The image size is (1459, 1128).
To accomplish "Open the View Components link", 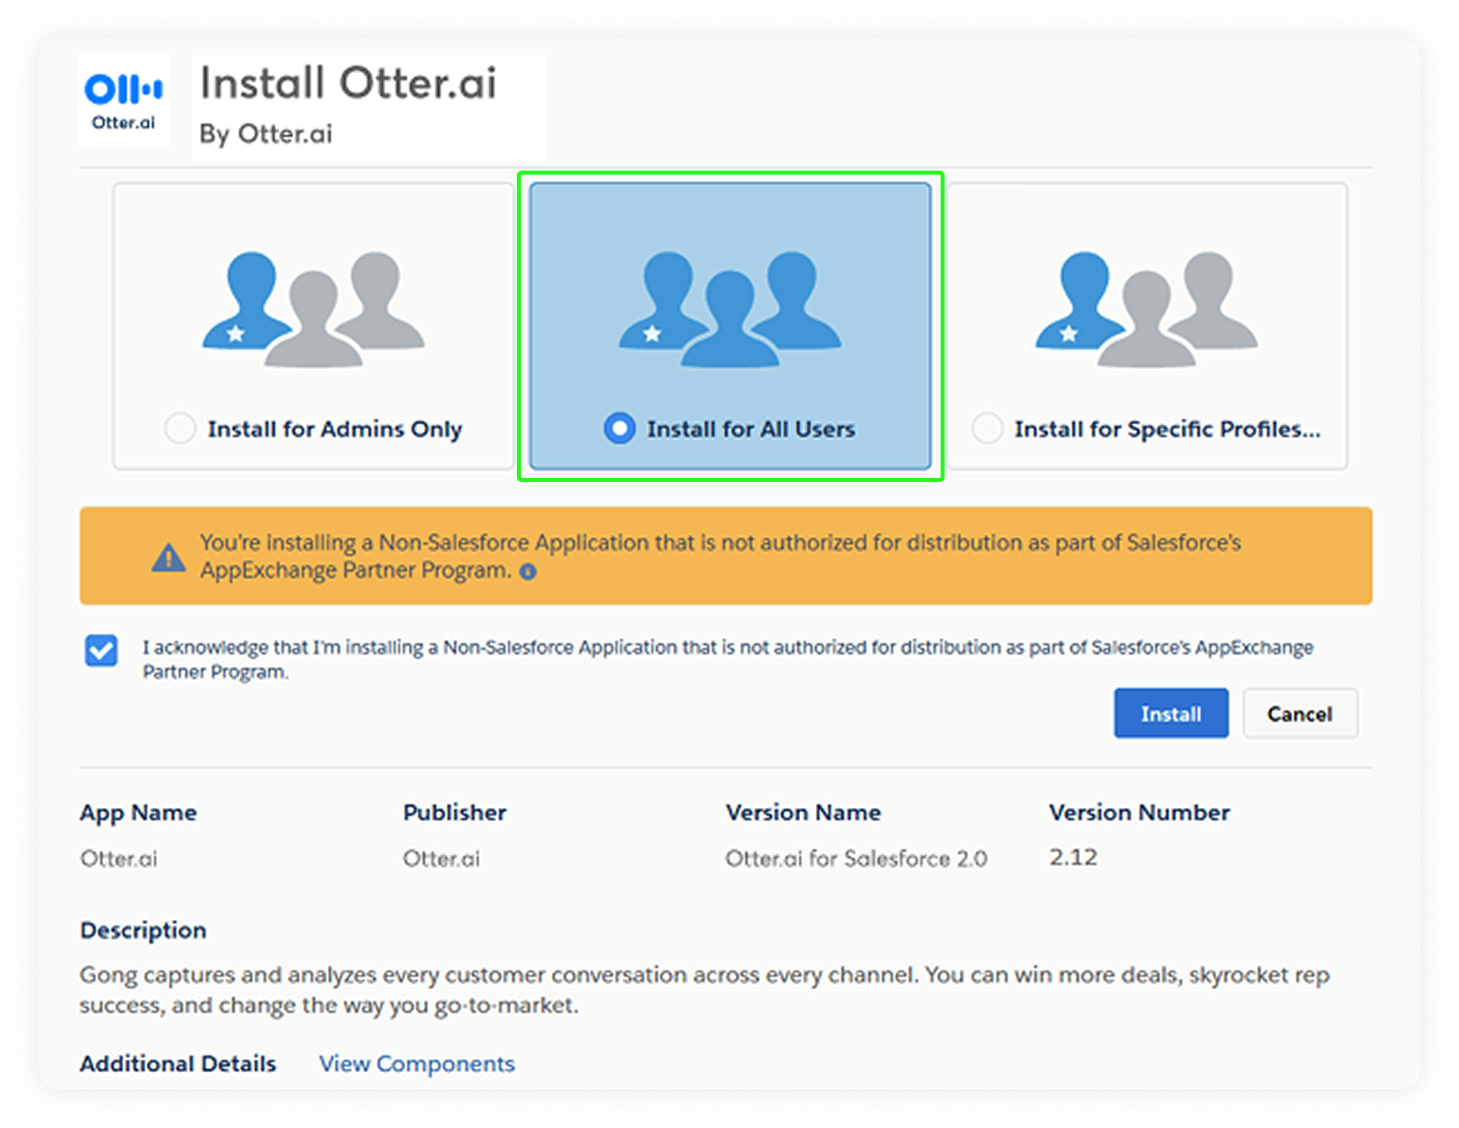I will coord(416,1064).
